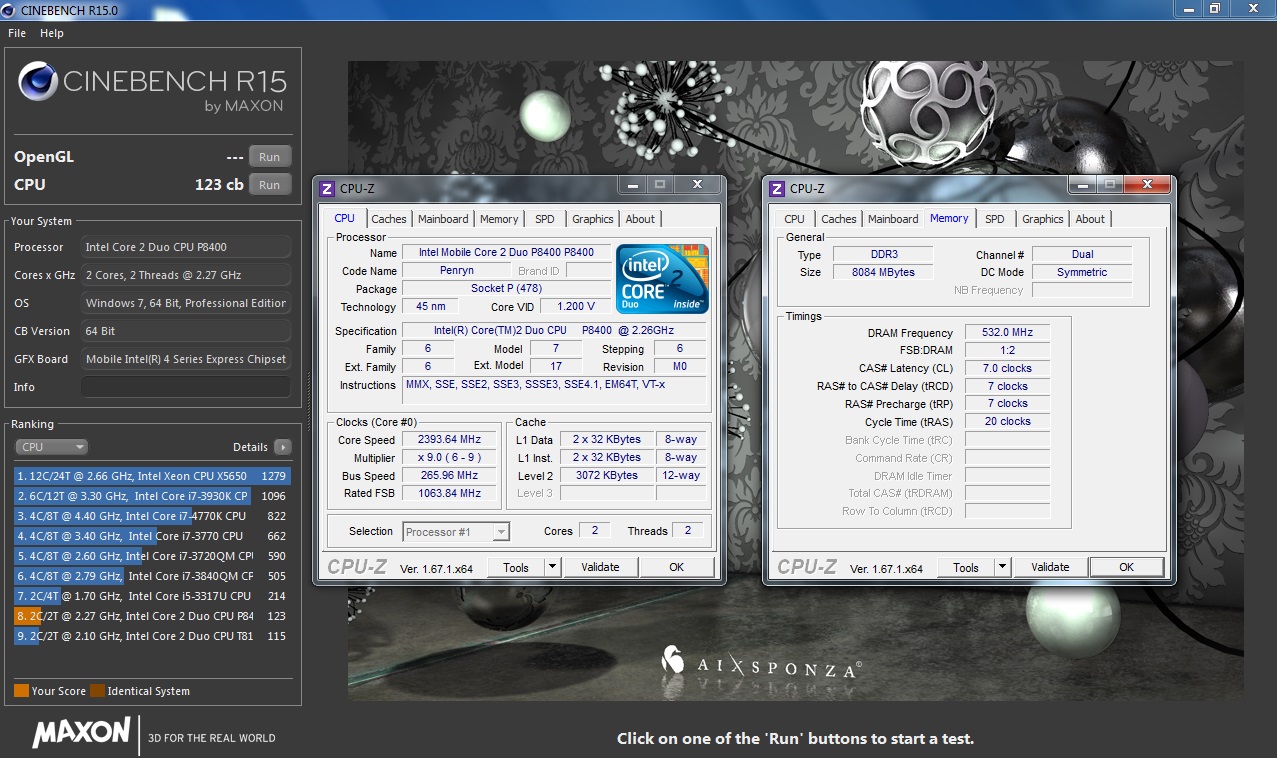Switch to Mainboard tab in right CPU-Z window
The width and height of the screenshot is (1277, 758).
(893, 219)
